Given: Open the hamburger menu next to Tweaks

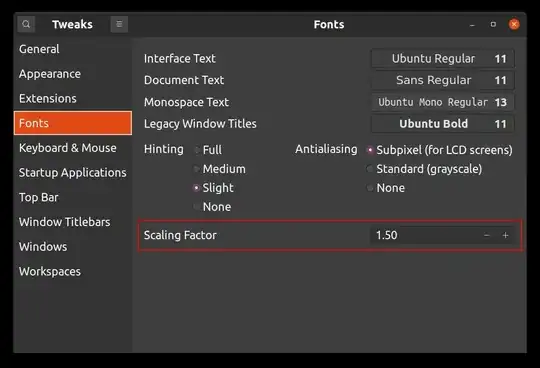Looking at the screenshot, I should (x=119, y=24).
